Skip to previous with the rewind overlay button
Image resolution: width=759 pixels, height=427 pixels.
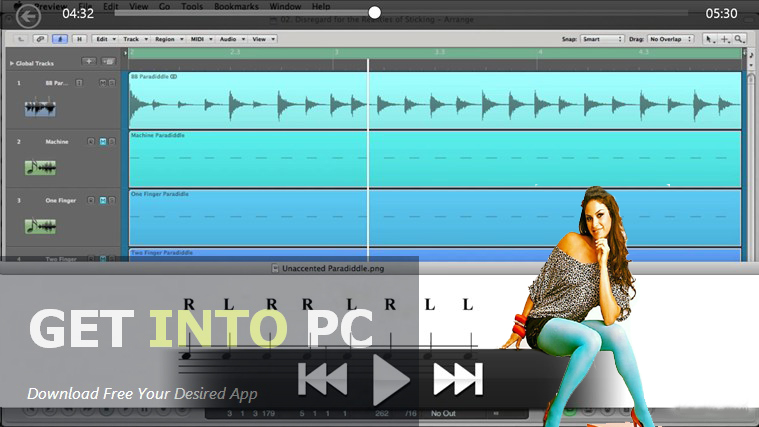[323, 379]
